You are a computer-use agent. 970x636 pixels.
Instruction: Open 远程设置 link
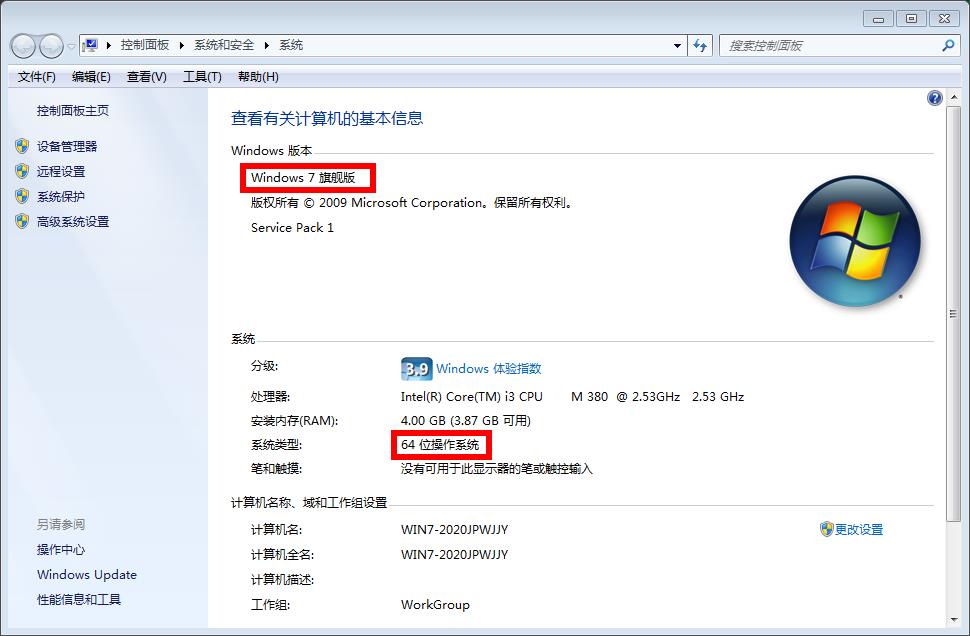click(61, 171)
